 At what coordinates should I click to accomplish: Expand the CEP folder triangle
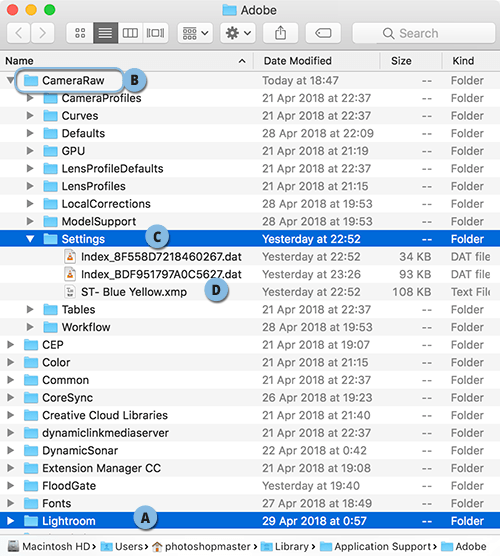coord(11,345)
